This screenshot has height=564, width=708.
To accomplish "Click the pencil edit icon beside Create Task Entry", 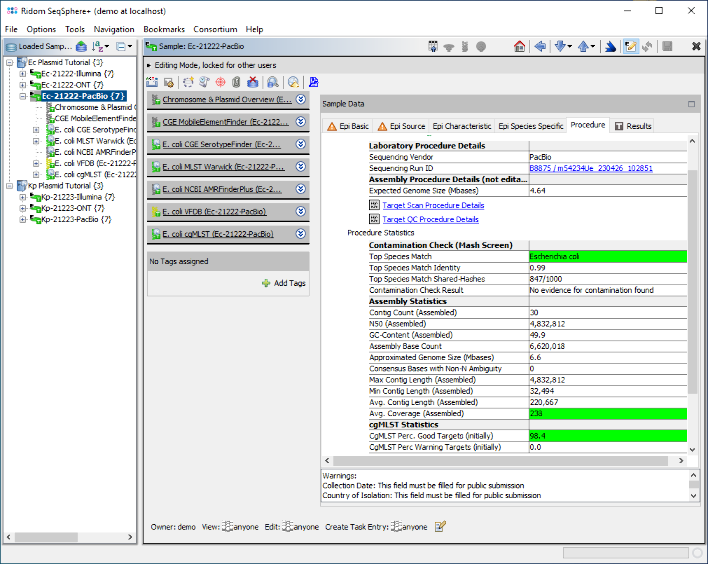I will [x=440, y=526].
